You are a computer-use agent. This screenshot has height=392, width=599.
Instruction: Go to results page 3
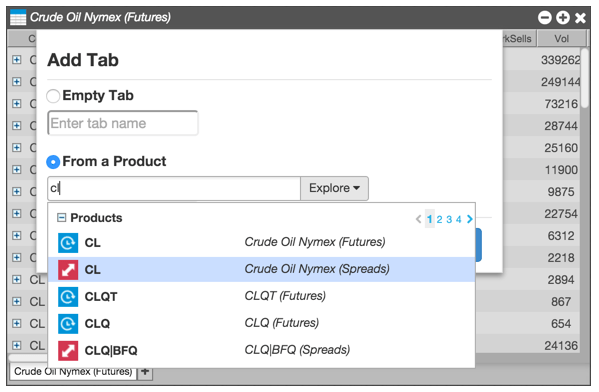click(x=449, y=219)
